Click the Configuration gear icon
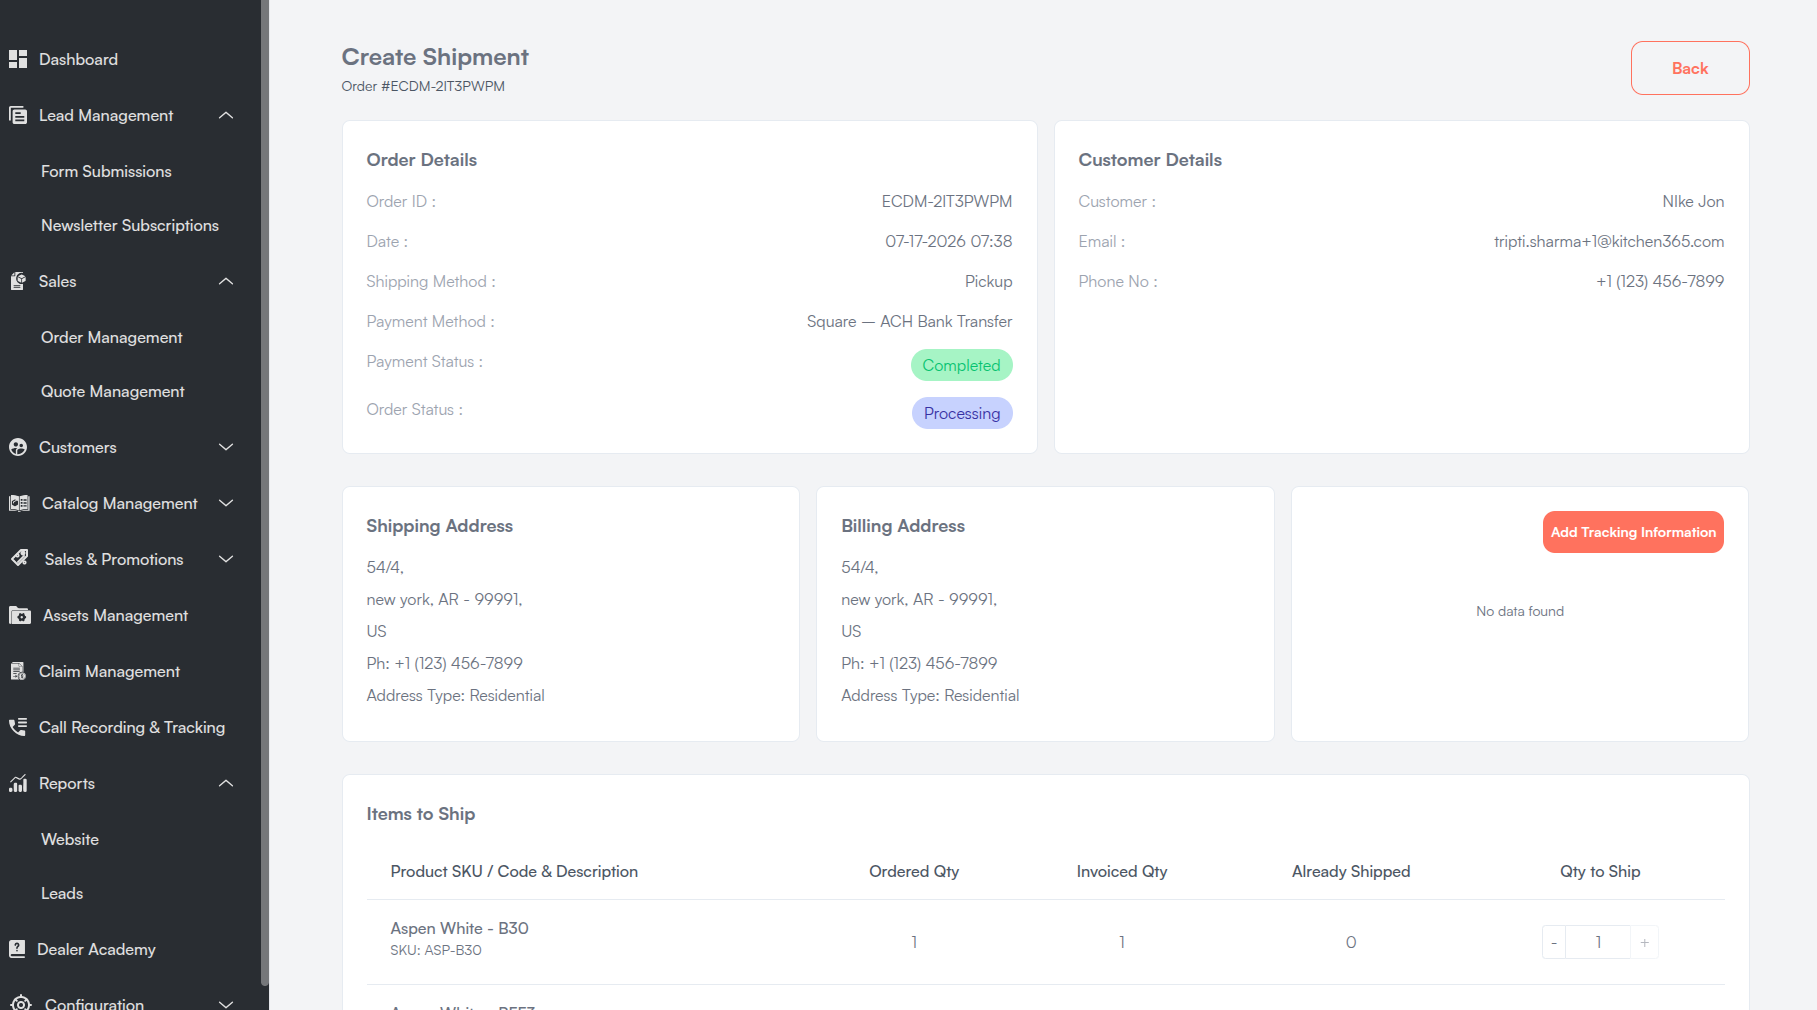Image resolution: width=1817 pixels, height=1010 pixels. [21, 1002]
